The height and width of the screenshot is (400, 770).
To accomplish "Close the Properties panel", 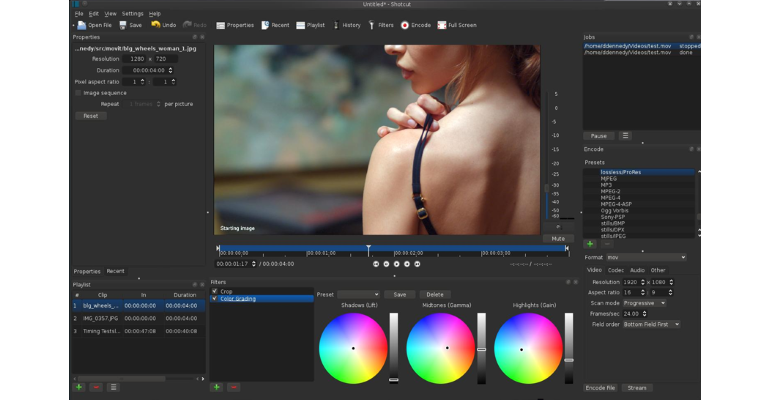I will [x=202, y=37].
